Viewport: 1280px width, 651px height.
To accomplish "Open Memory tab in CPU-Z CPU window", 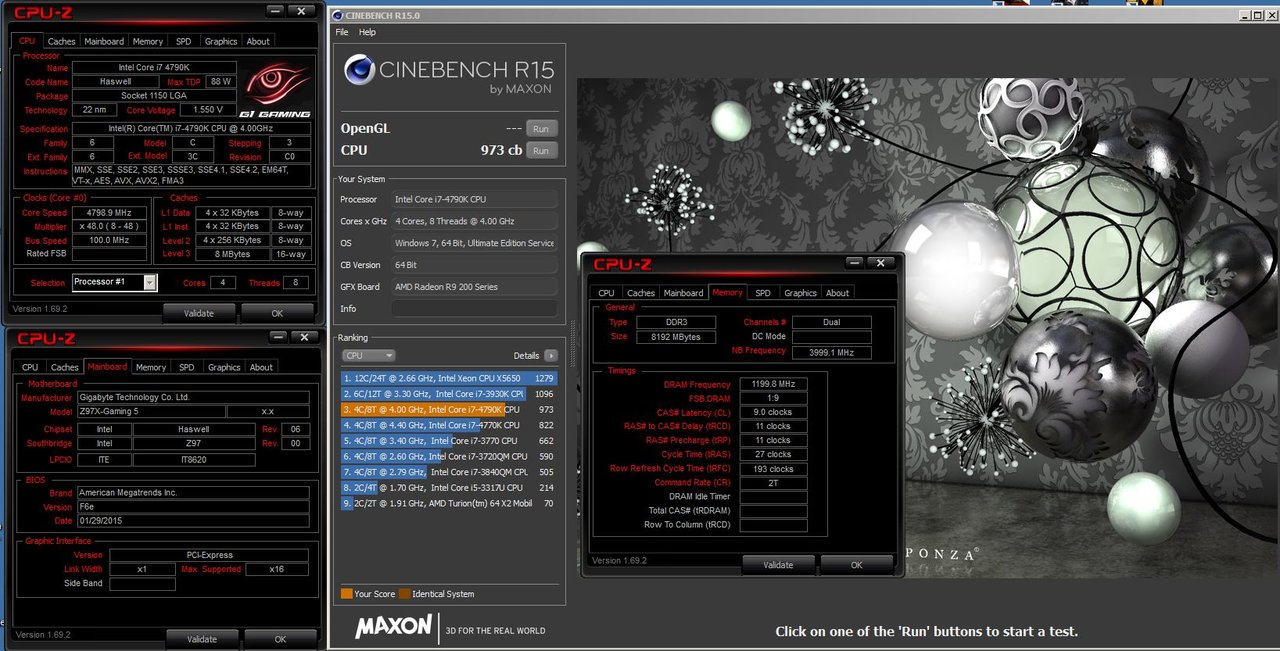I will pos(148,41).
